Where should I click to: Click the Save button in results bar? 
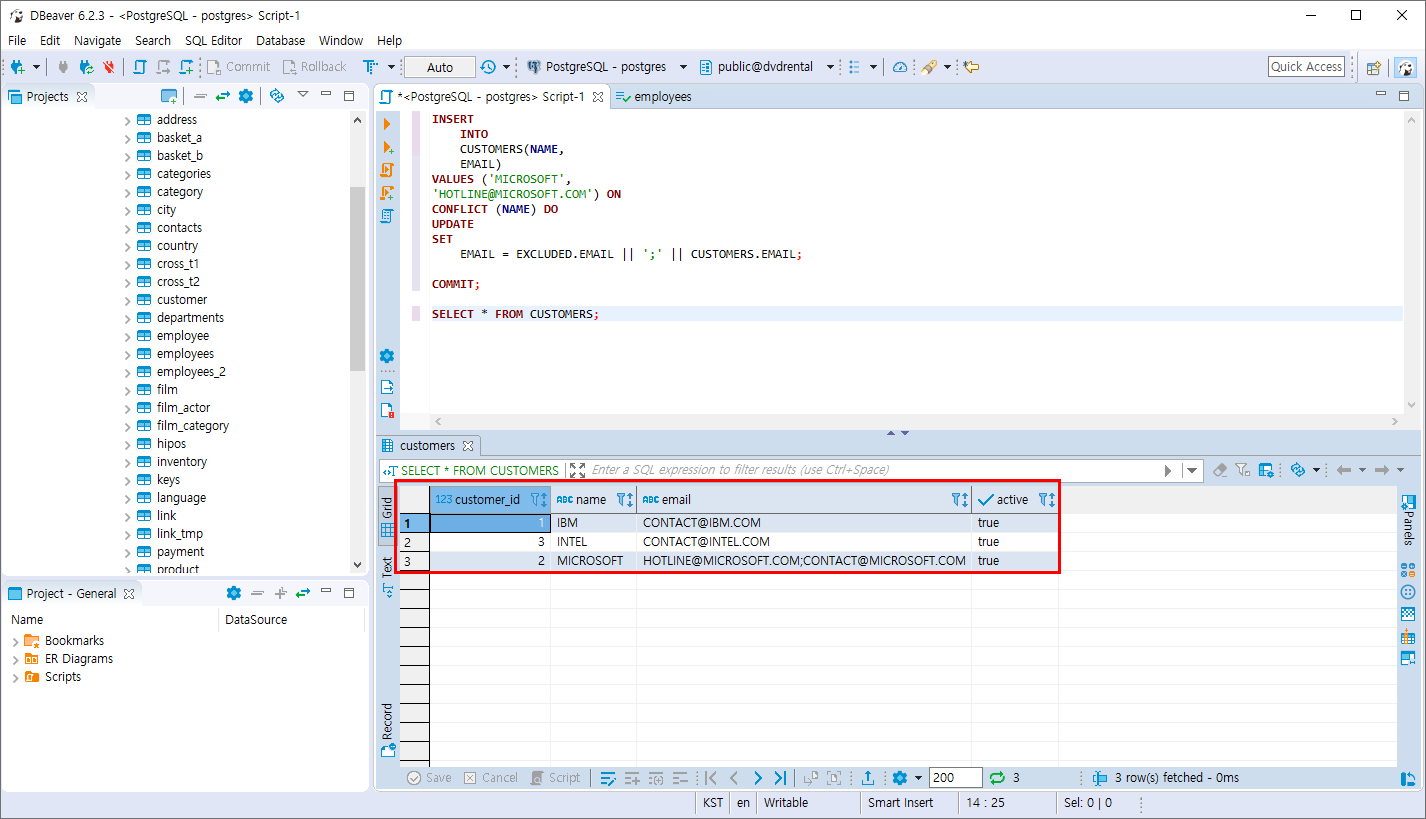tap(430, 778)
